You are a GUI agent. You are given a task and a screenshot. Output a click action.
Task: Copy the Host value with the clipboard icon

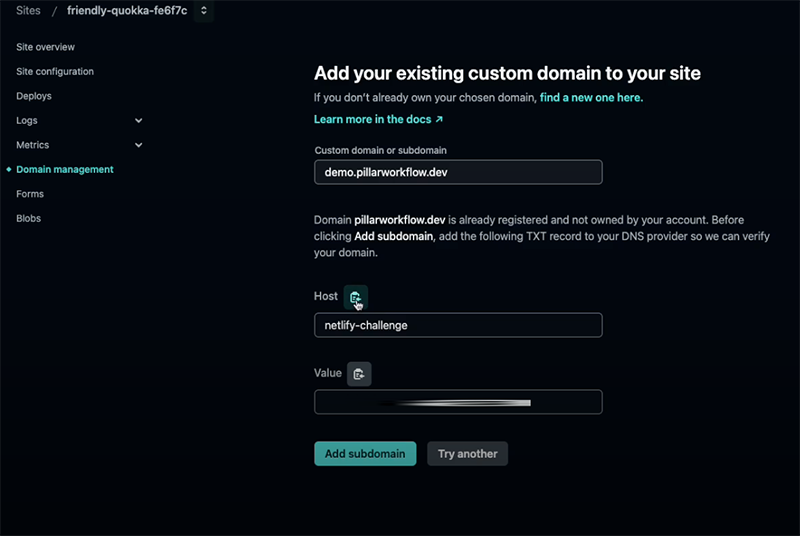356,297
